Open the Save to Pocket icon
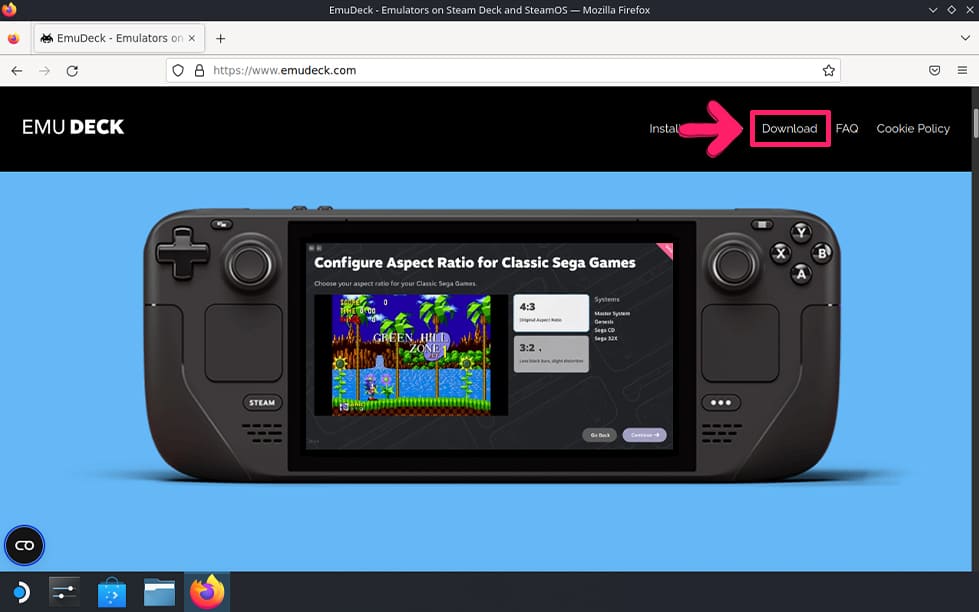Screen dimensions: 979x612 [934, 71]
